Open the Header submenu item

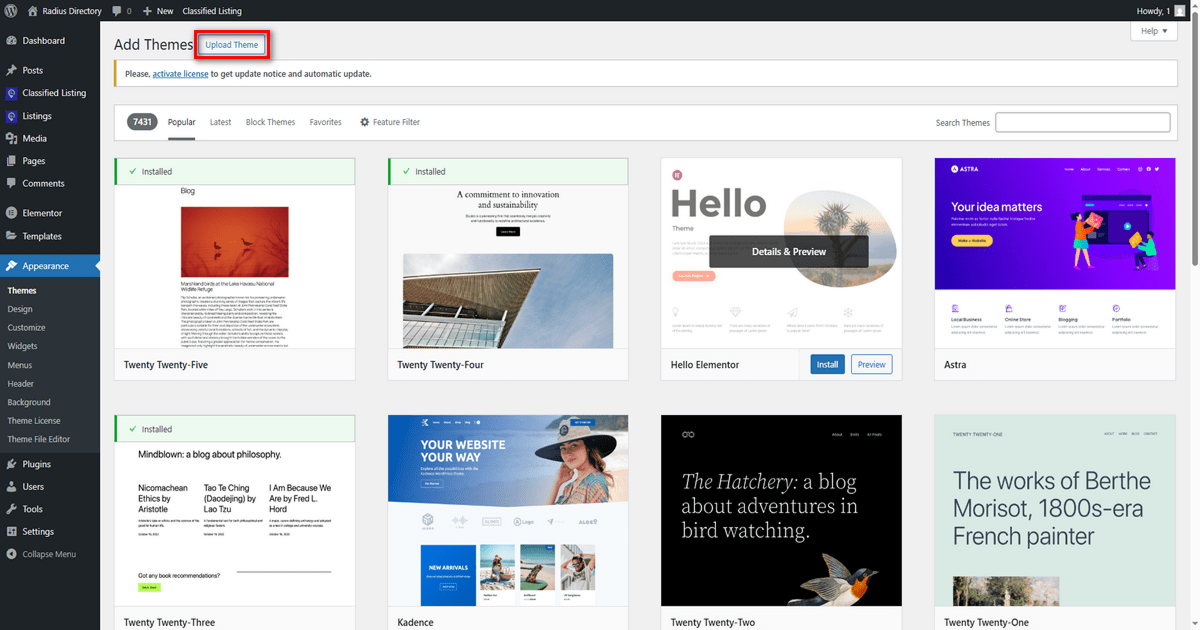21,384
